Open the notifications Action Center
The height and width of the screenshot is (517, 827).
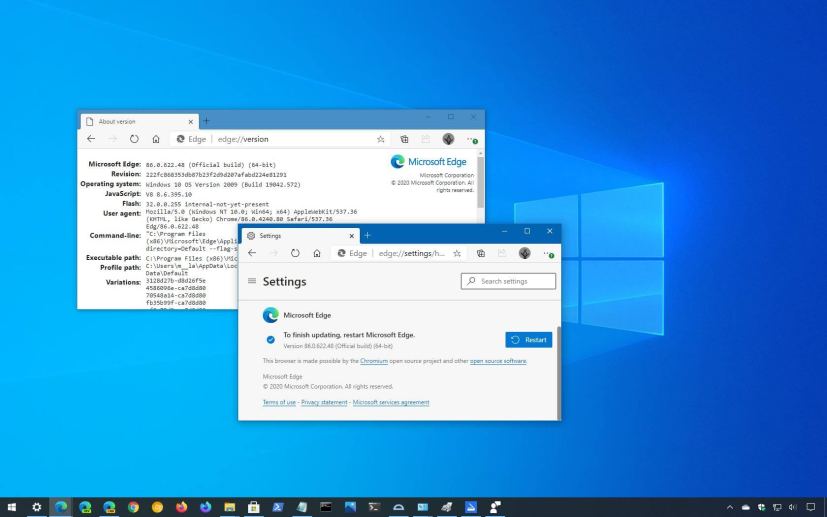(x=811, y=507)
